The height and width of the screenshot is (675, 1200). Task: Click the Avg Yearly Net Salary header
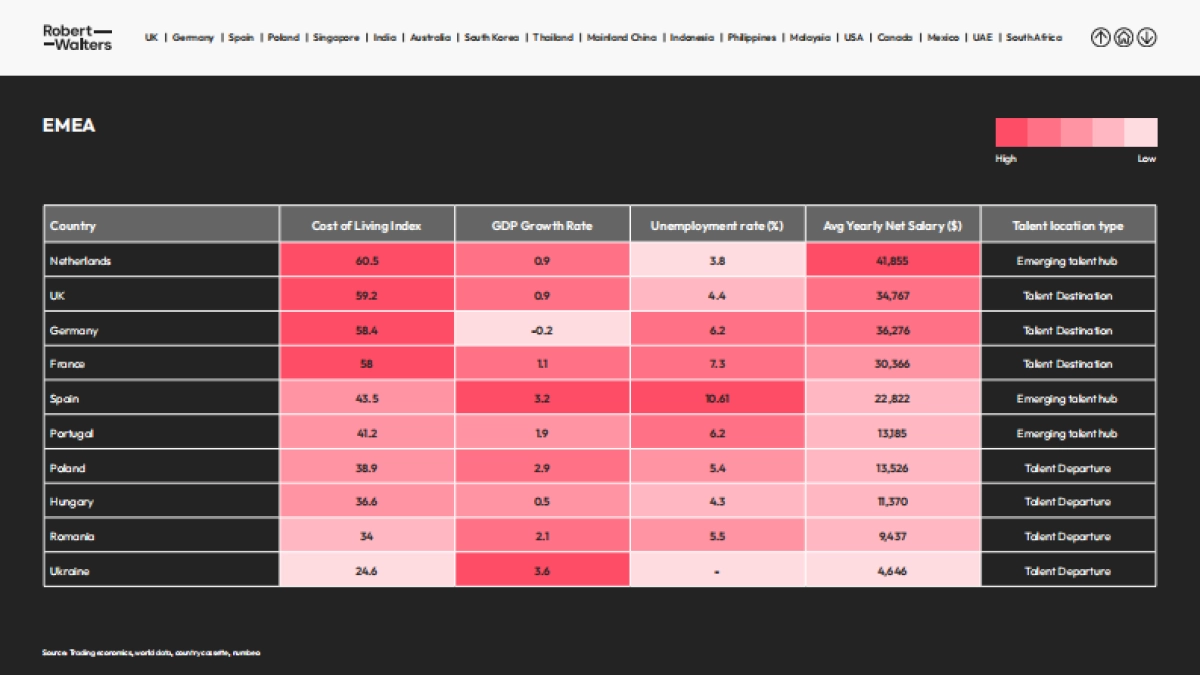(892, 226)
